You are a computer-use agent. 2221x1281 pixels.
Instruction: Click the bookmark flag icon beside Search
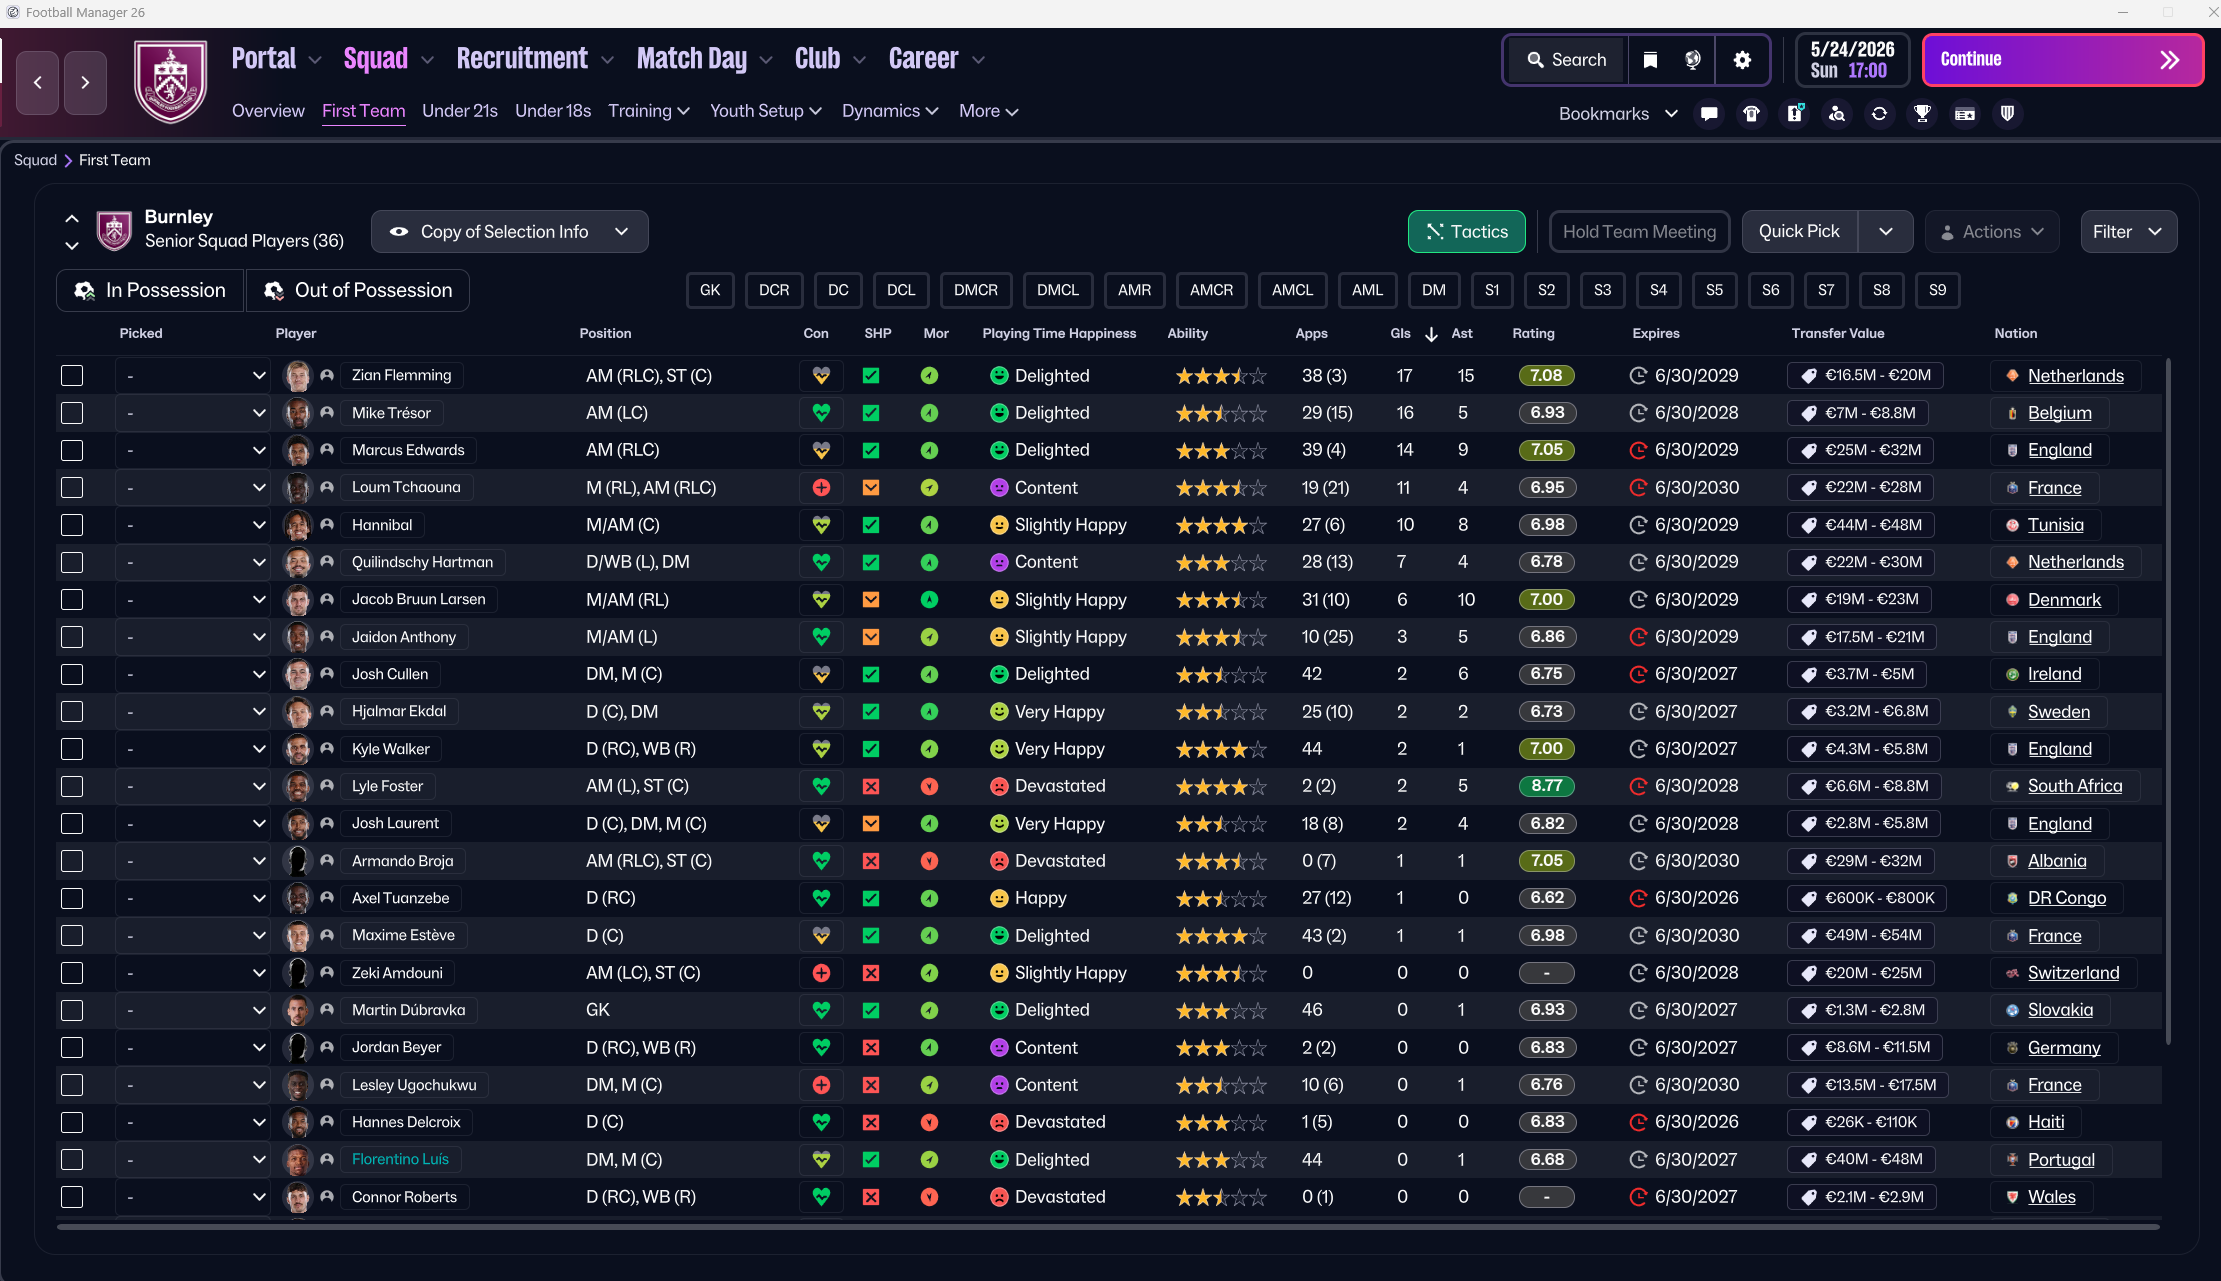[1650, 60]
